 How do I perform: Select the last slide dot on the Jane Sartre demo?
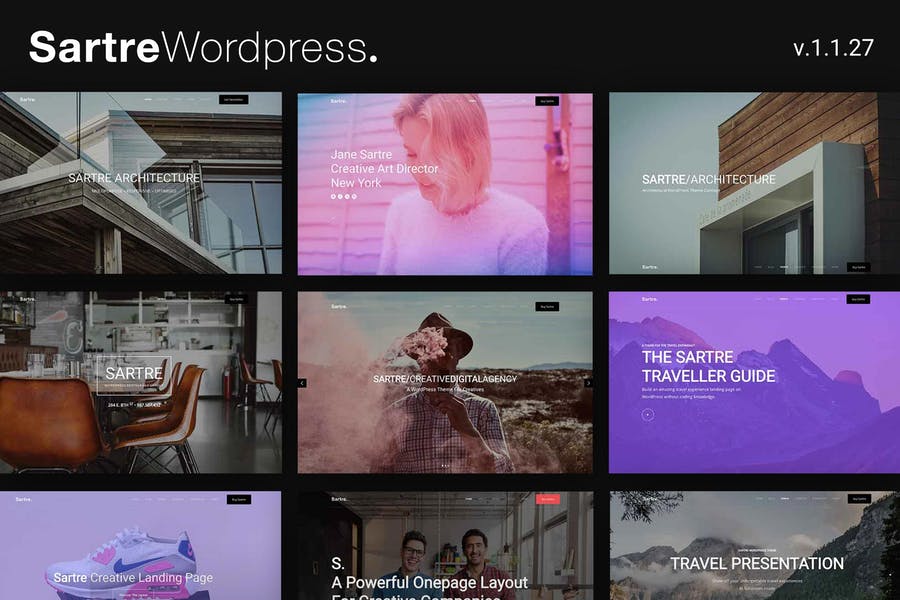(x=353, y=196)
